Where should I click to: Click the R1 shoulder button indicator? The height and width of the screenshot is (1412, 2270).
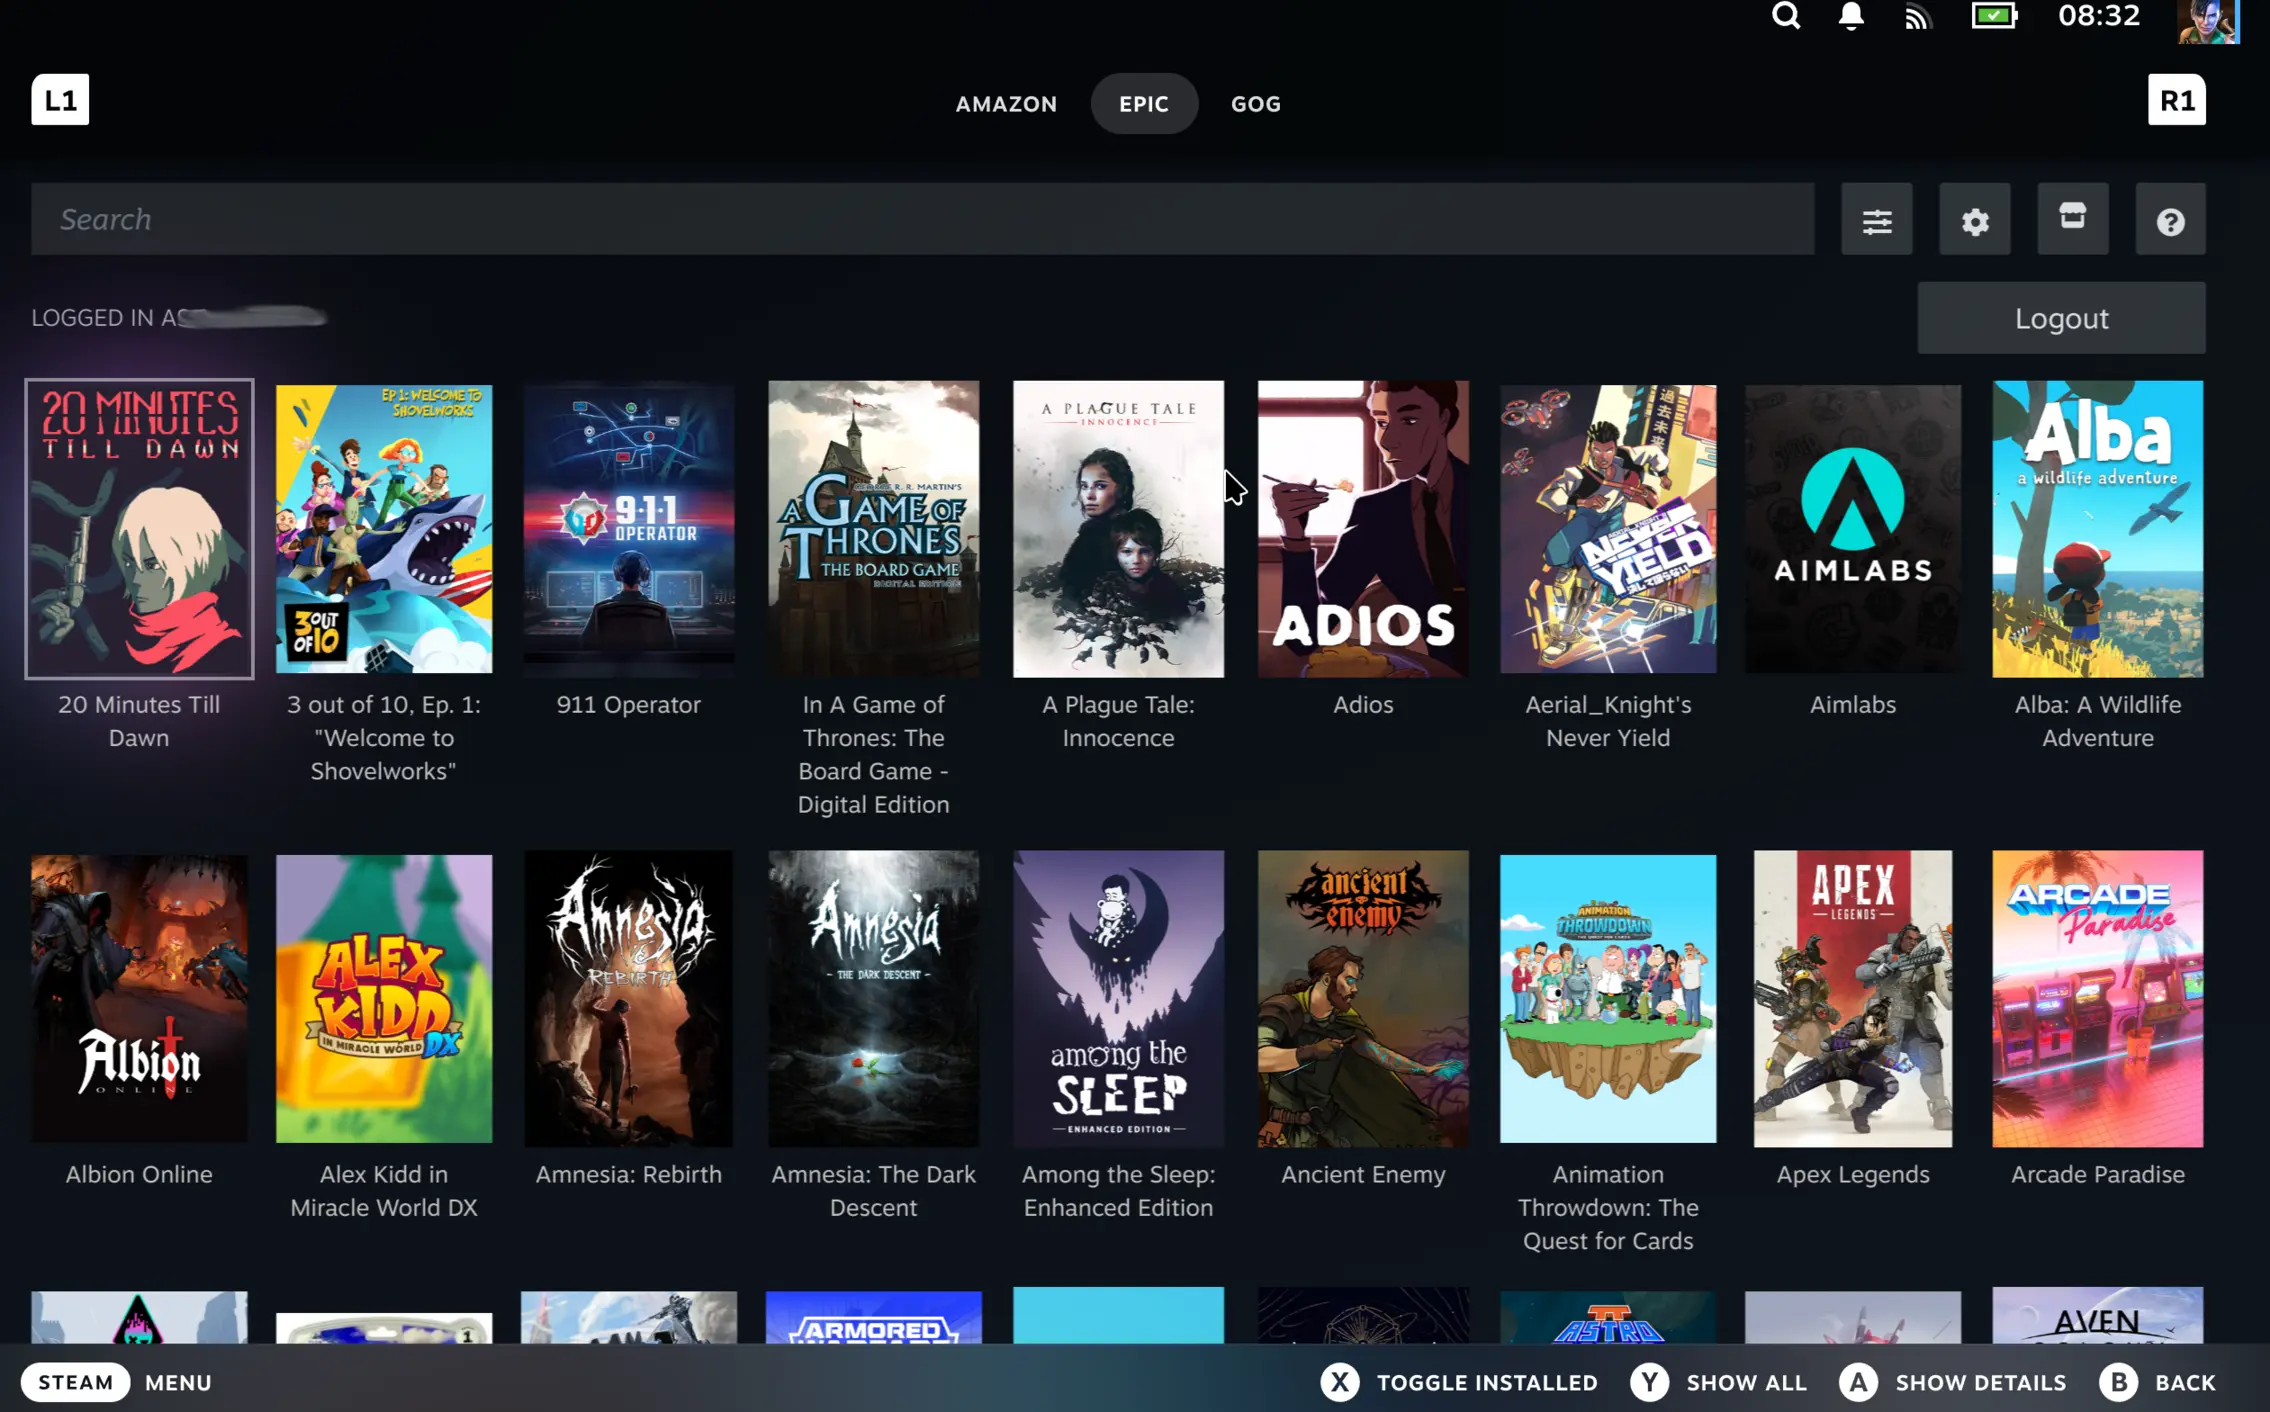click(2176, 100)
